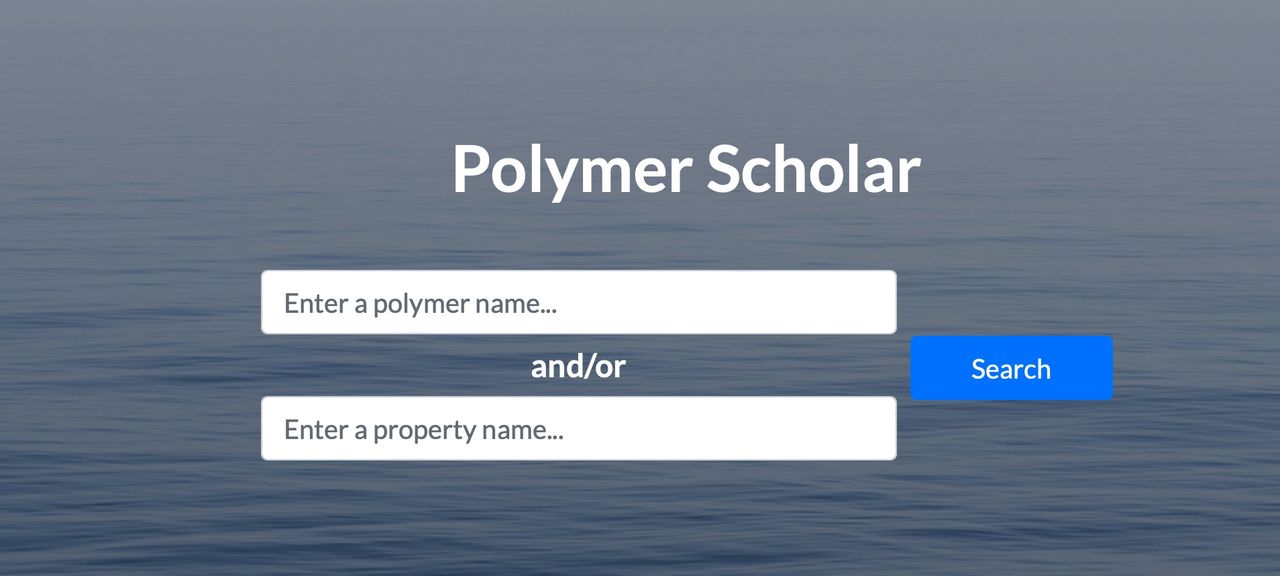Click the and/or label between the fields
Viewport: 1280px width, 576px height.
[x=578, y=366]
